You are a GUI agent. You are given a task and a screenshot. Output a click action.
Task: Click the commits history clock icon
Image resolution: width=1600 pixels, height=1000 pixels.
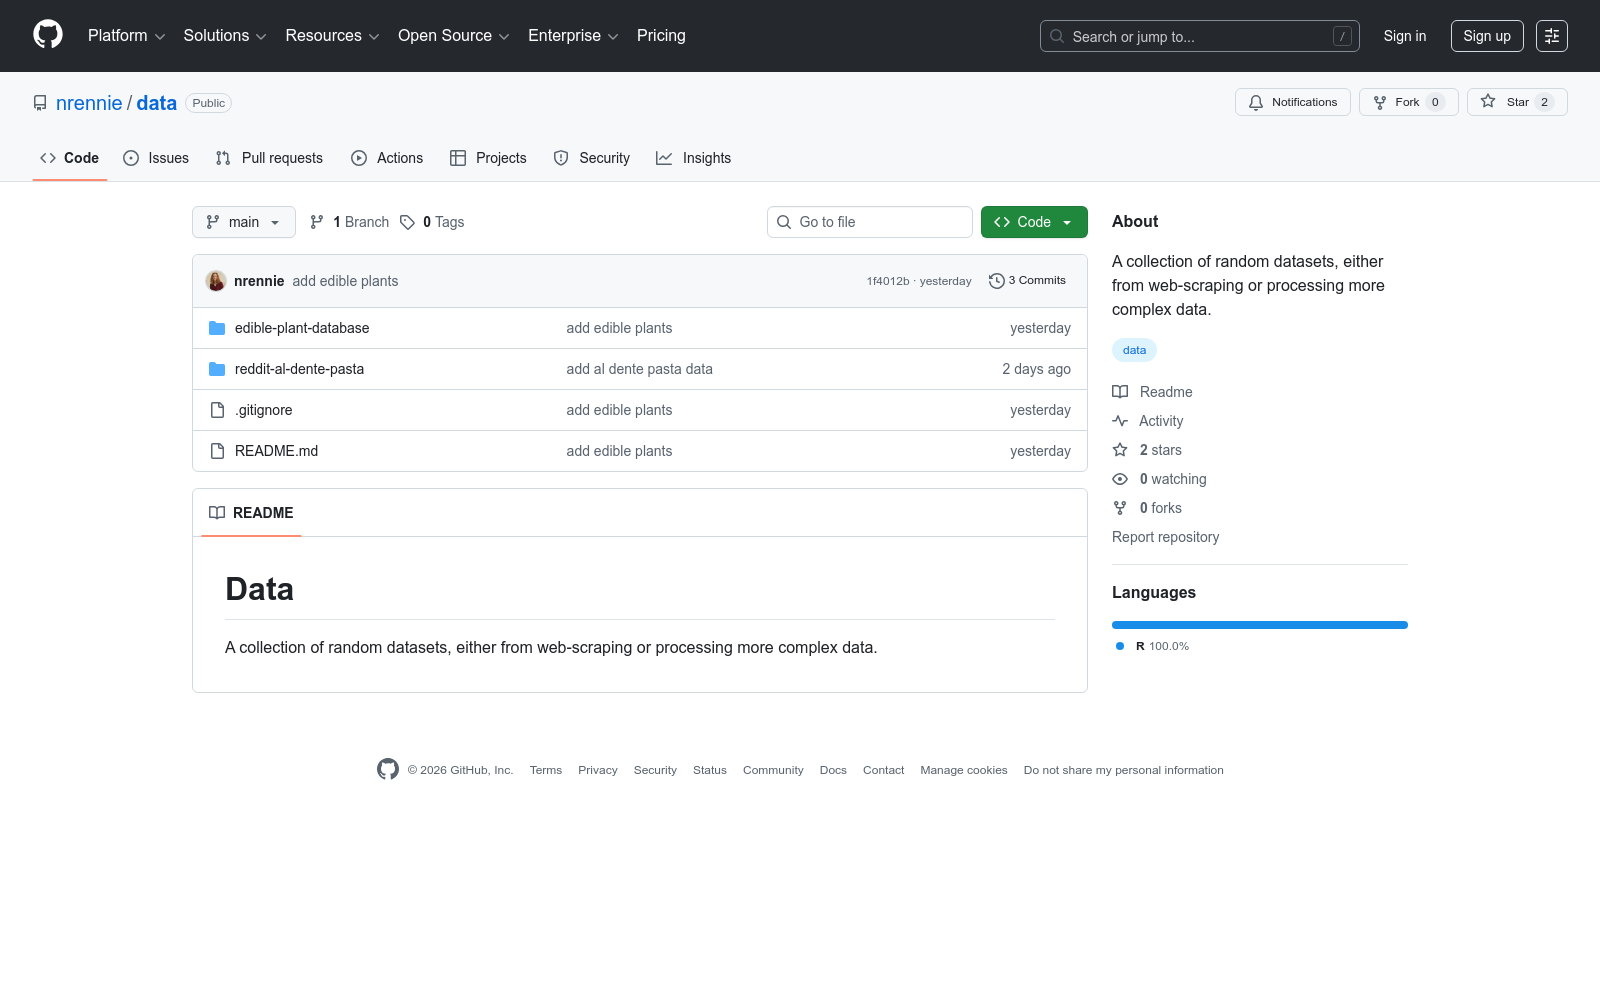(997, 281)
